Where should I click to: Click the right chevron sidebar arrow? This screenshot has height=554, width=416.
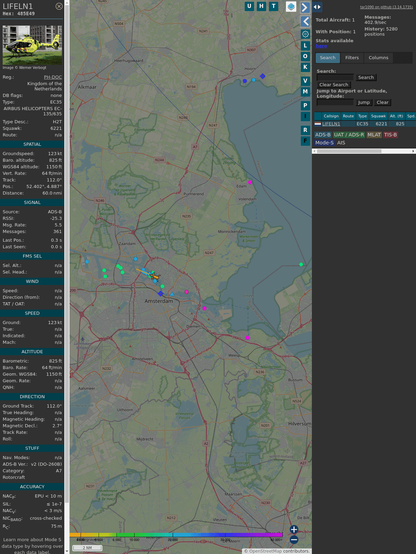305,7
